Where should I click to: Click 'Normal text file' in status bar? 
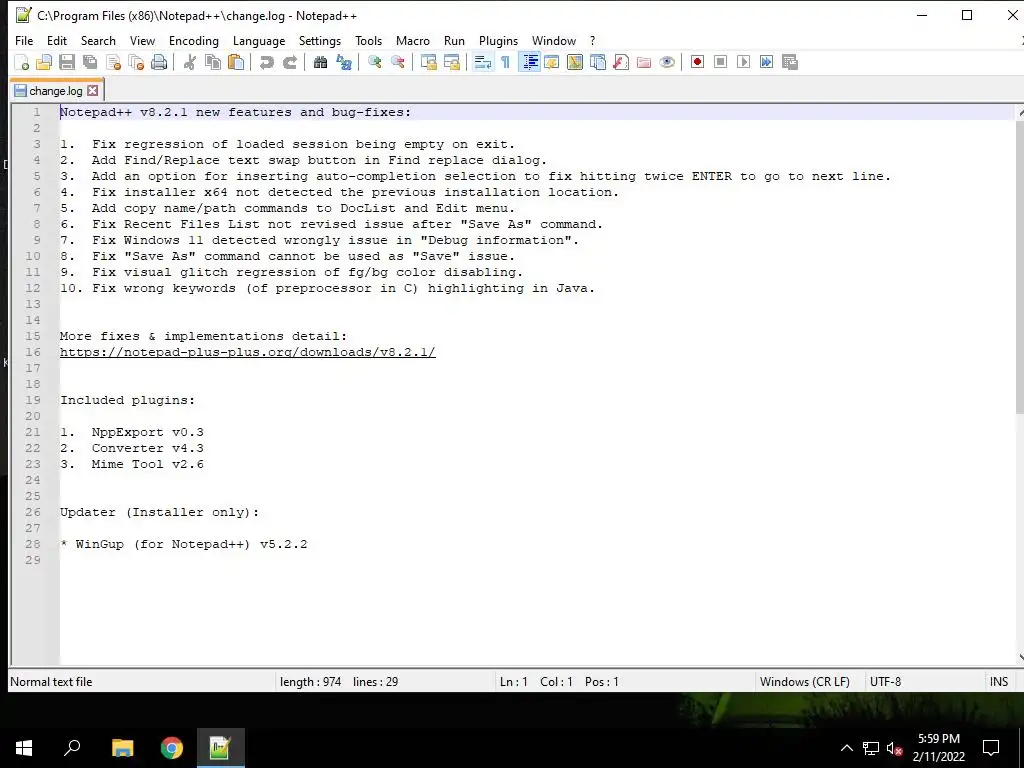point(51,682)
